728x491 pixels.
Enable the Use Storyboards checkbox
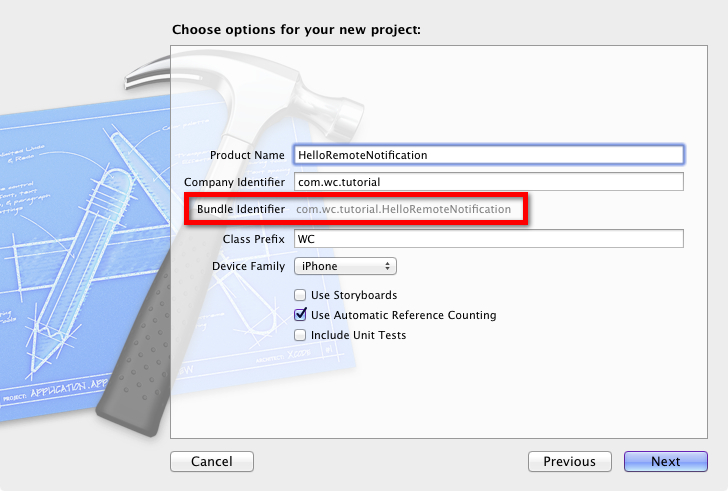[x=300, y=296]
